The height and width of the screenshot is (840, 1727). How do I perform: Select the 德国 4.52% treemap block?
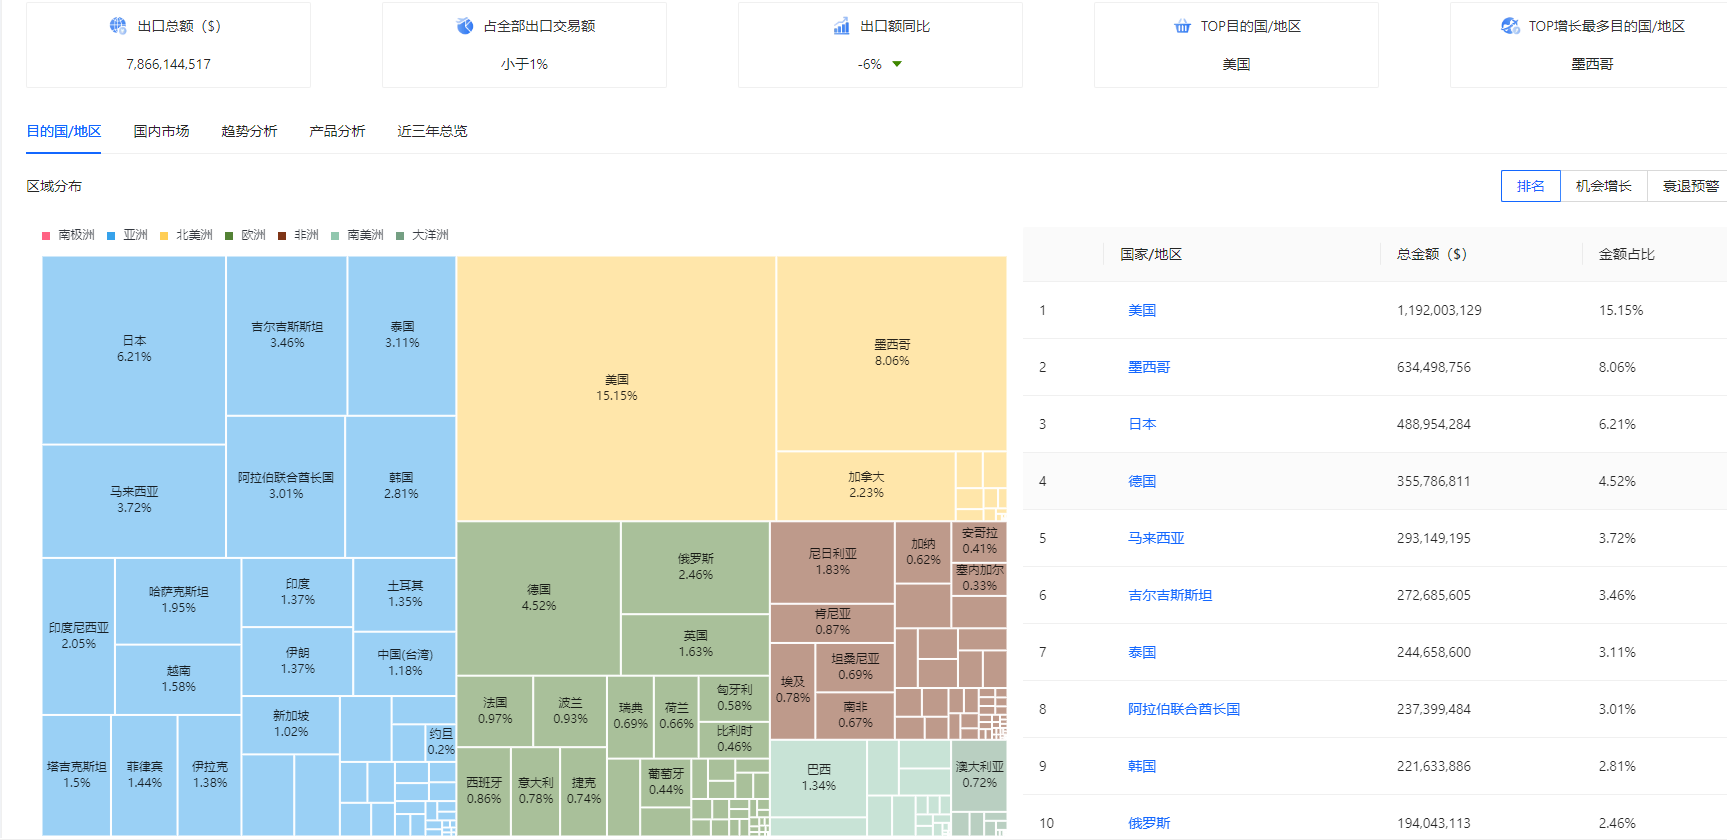538,598
